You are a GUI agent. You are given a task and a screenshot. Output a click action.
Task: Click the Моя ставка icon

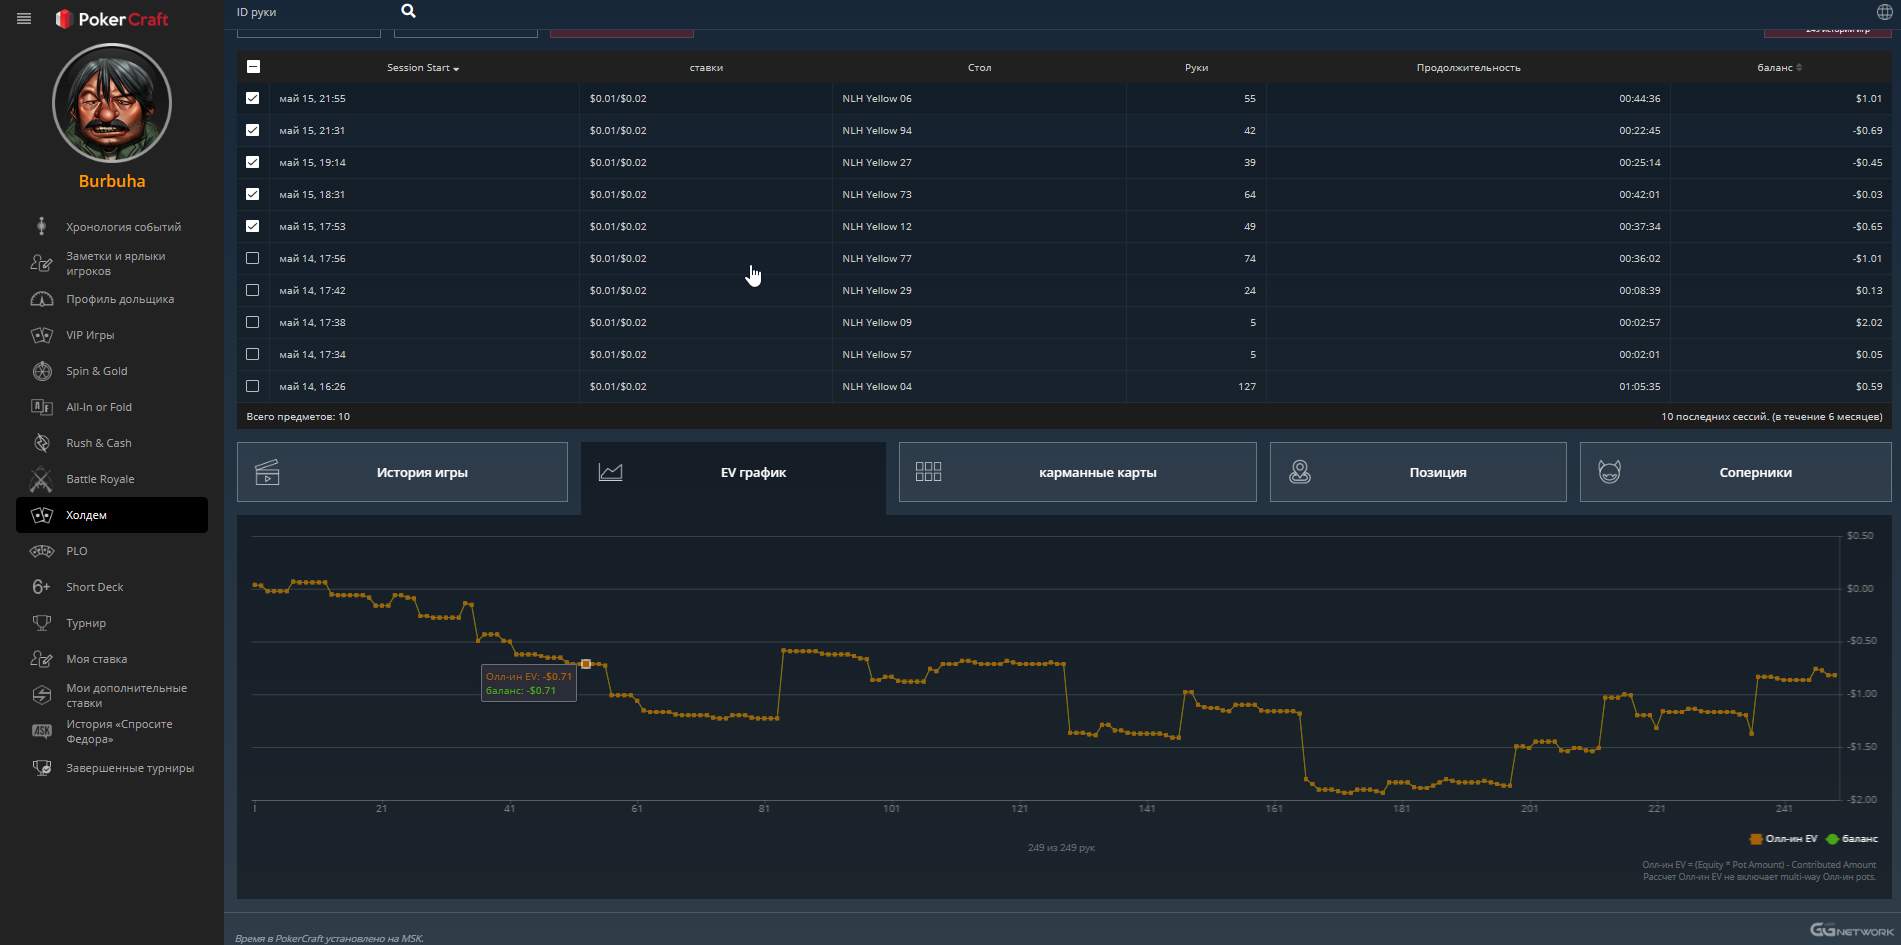point(41,659)
